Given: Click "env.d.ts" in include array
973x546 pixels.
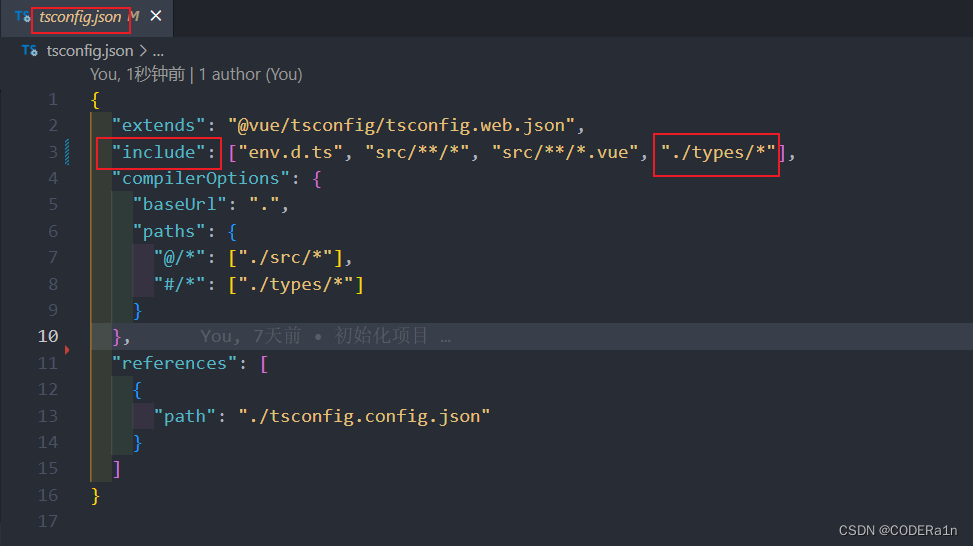Looking at the screenshot, I should (290, 152).
